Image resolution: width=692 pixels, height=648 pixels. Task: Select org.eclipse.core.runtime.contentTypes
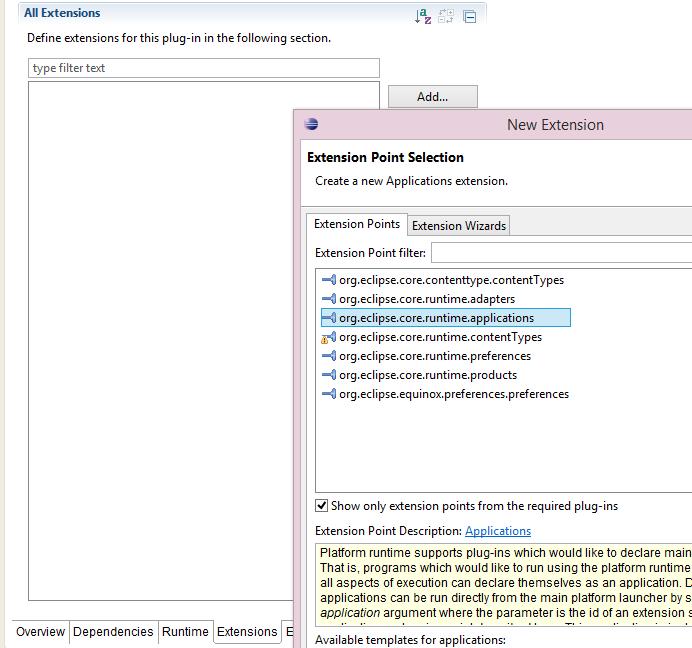click(440, 337)
